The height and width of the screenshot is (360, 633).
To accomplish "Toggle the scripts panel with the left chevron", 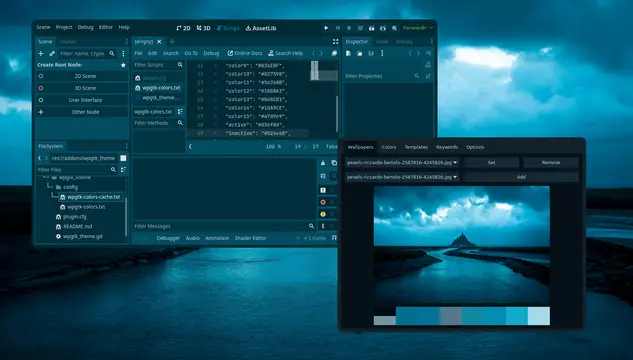I will (191, 147).
